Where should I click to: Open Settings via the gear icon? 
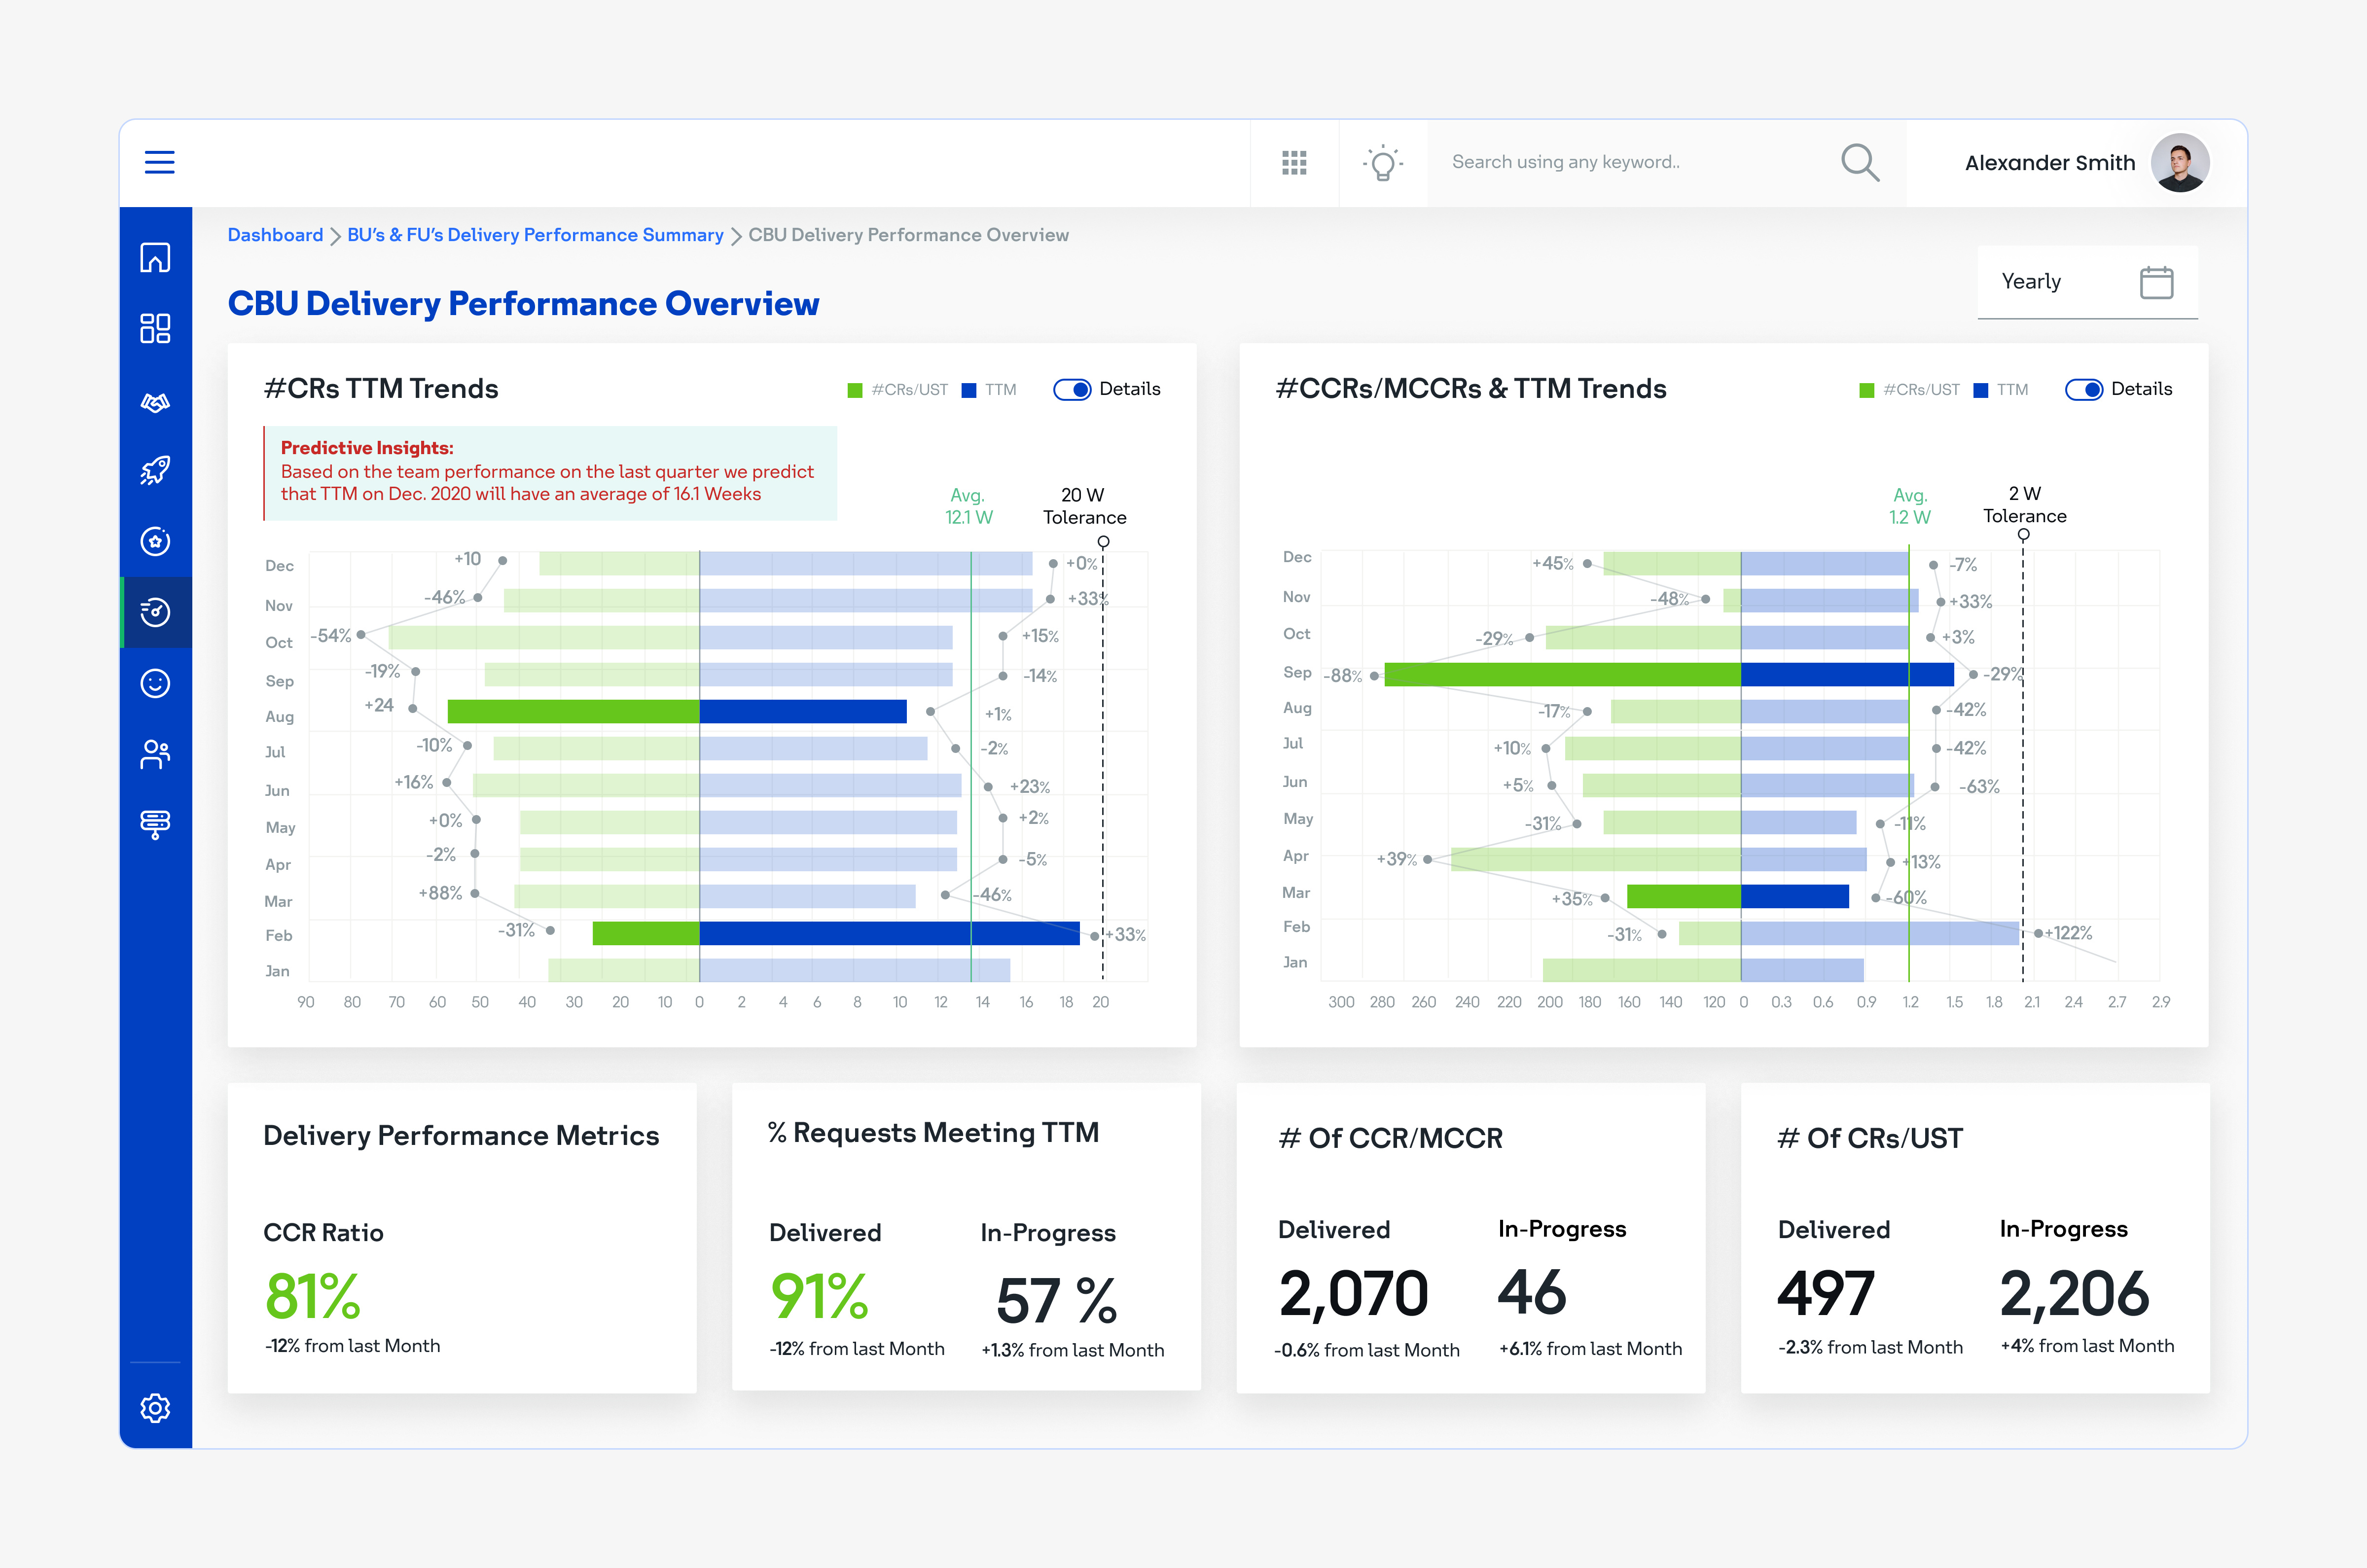[x=156, y=1408]
